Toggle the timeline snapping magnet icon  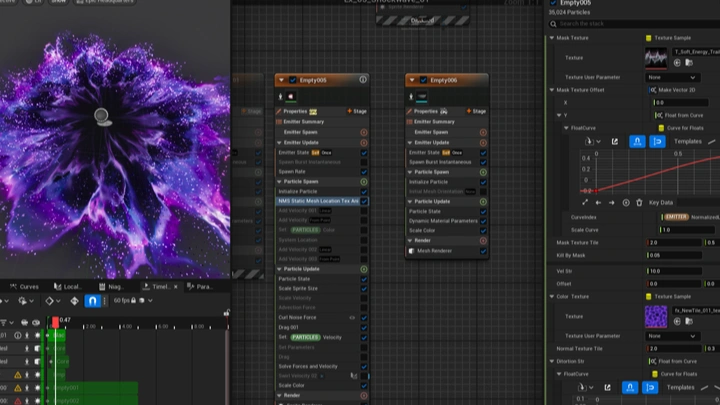(92, 300)
